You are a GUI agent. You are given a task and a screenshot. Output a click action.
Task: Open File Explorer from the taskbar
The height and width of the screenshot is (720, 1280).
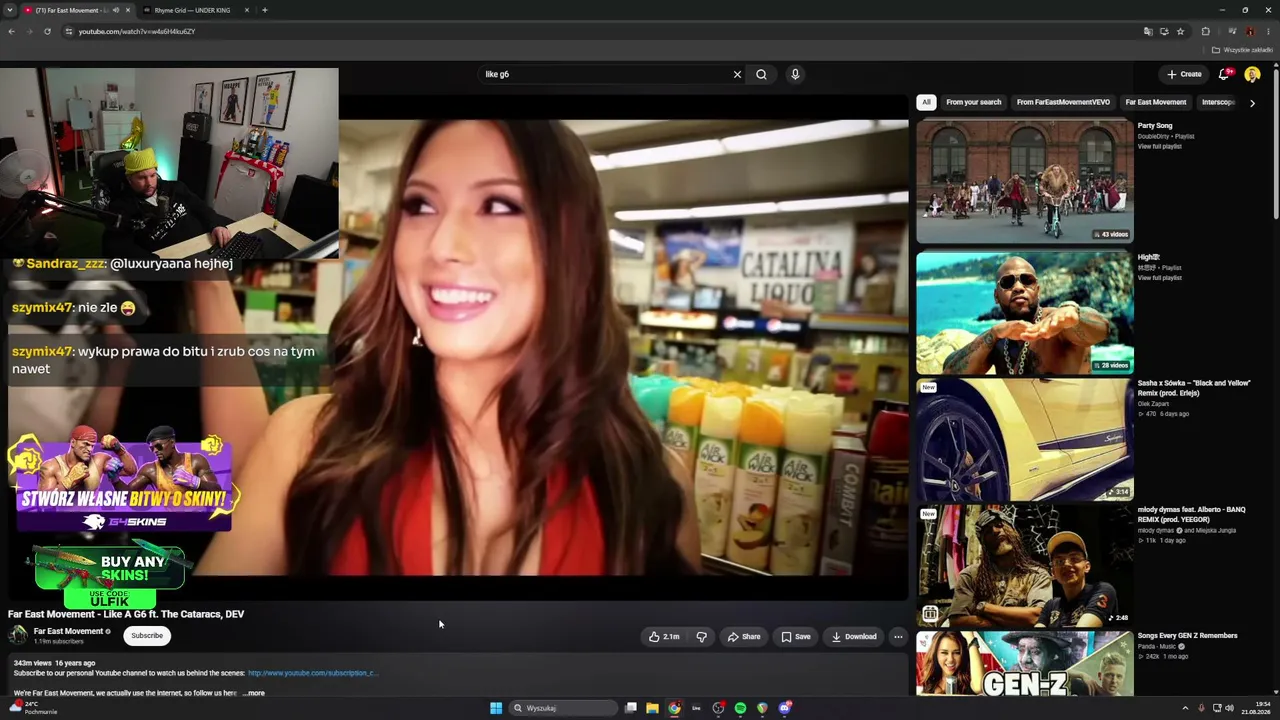pos(652,708)
